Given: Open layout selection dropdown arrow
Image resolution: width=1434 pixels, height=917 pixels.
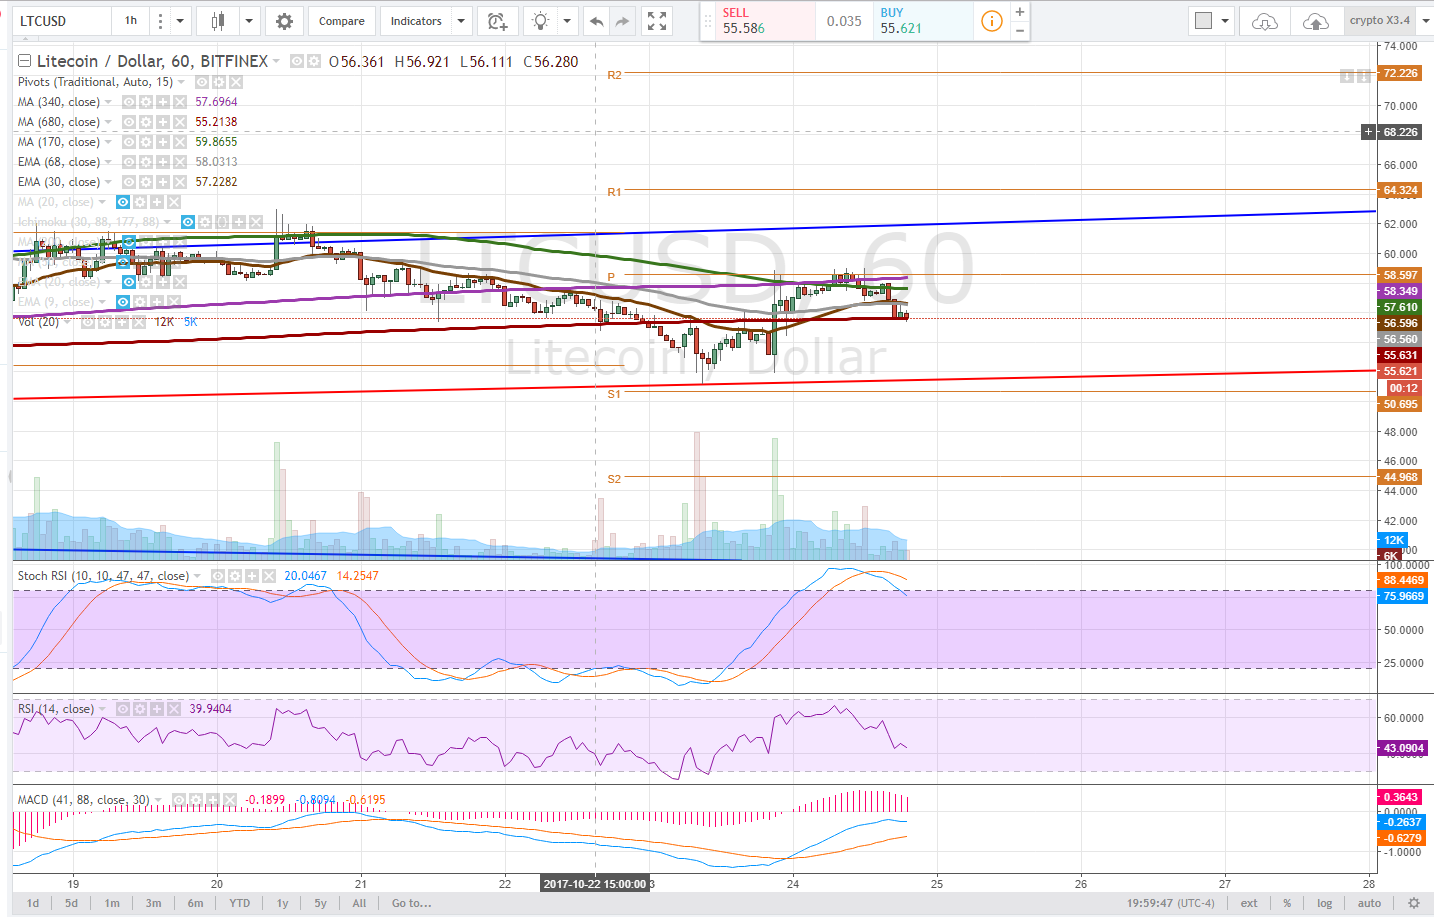Looking at the screenshot, I should (x=1225, y=21).
